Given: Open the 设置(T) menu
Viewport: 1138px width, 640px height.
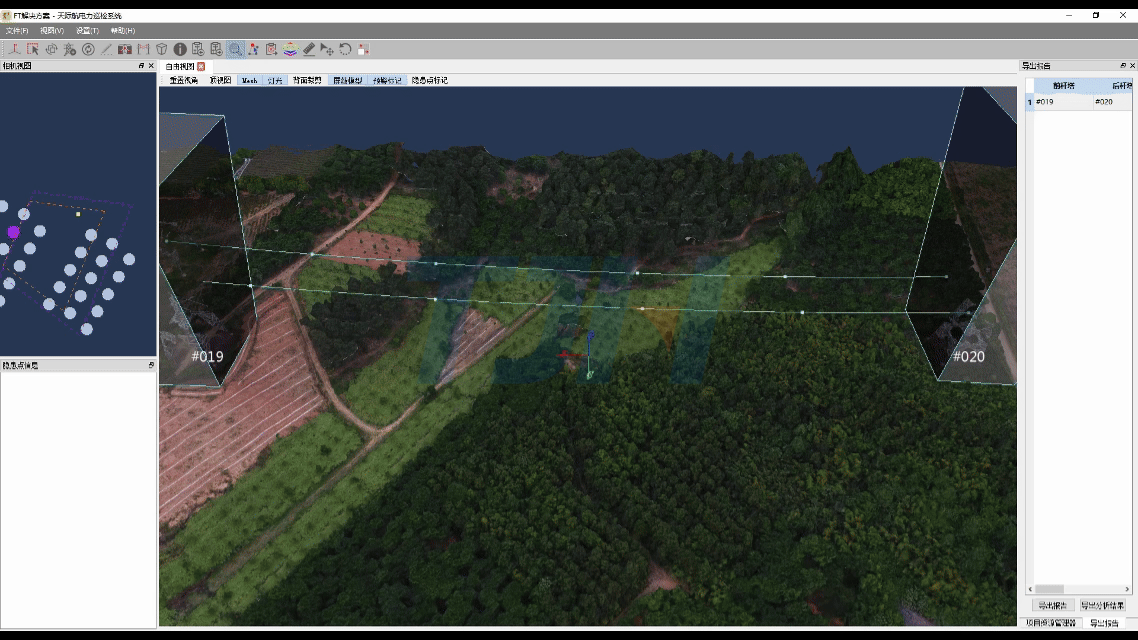Looking at the screenshot, I should coord(87,31).
